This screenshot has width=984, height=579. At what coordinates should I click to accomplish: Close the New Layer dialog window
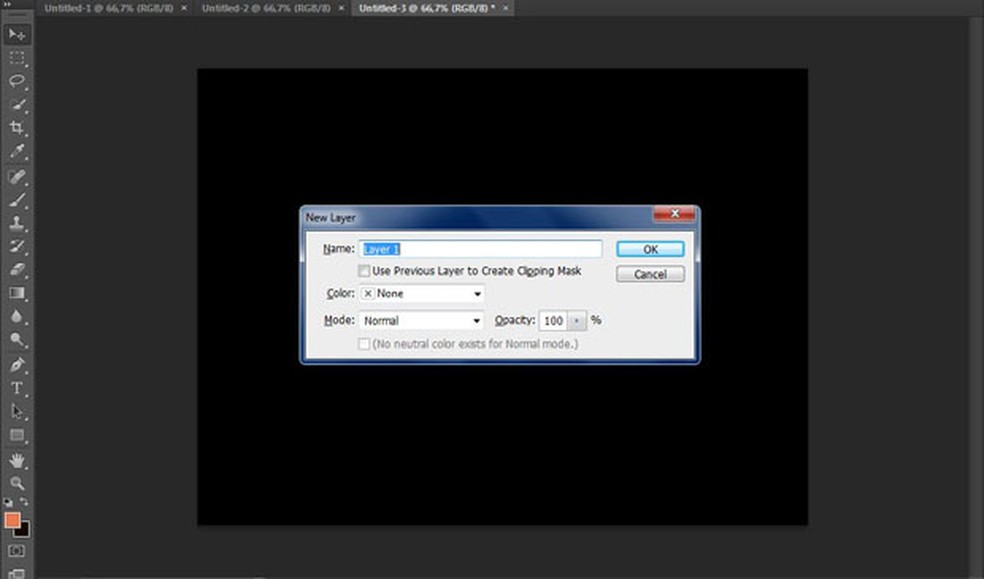[674, 214]
